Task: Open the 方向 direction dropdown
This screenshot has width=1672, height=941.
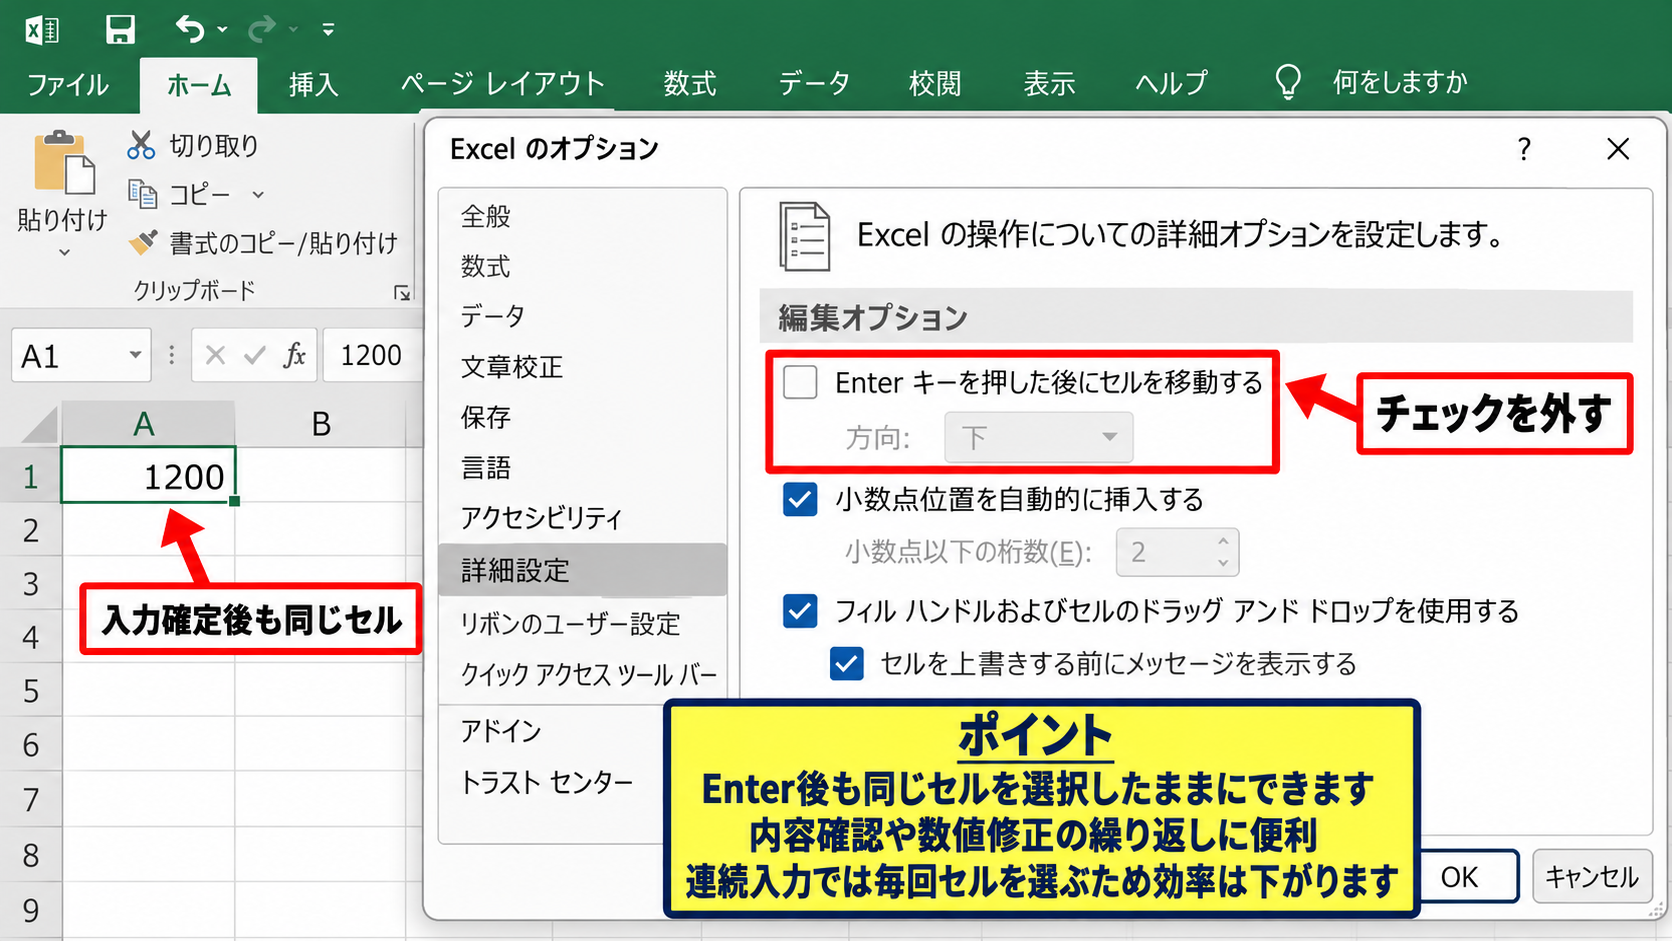Action: click(1039, 437)
